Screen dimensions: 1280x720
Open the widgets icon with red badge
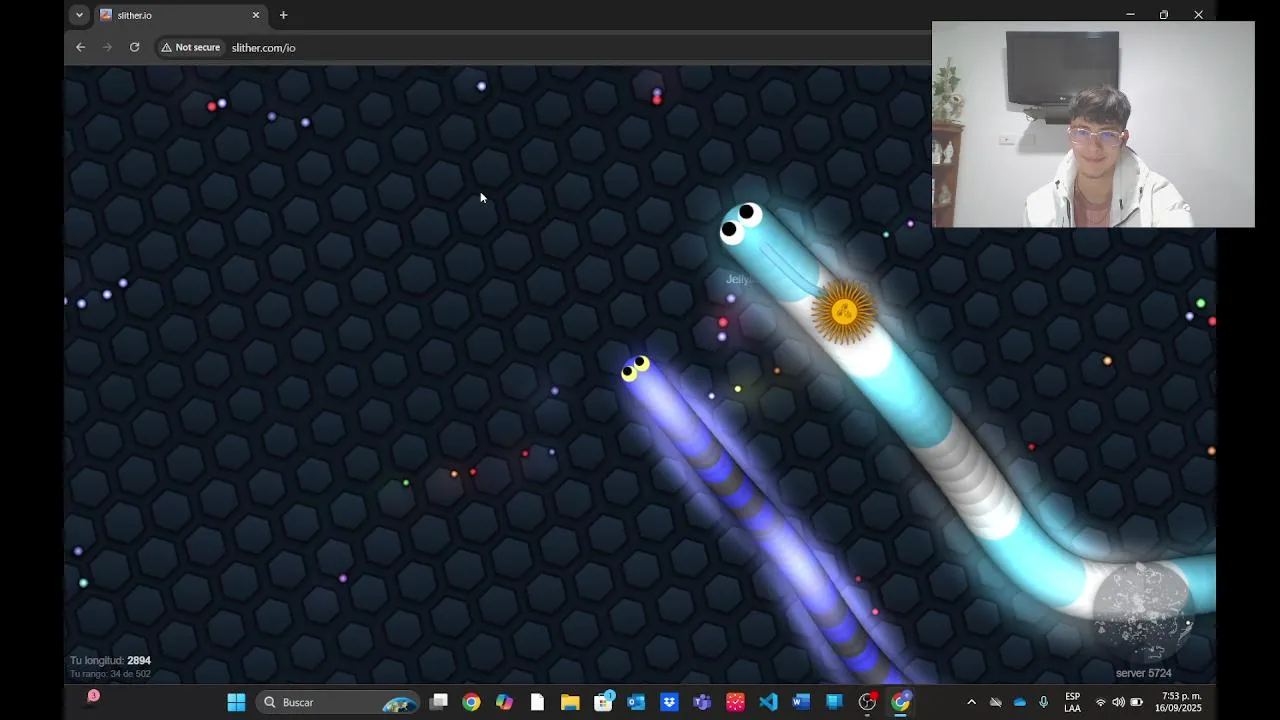[x=93, y=696]
